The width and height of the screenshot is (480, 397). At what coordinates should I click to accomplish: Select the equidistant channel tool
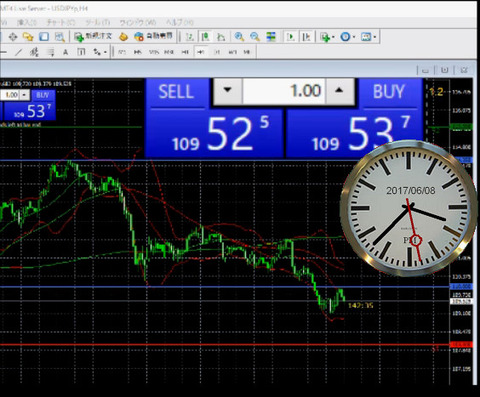click(x=34, y=52)
